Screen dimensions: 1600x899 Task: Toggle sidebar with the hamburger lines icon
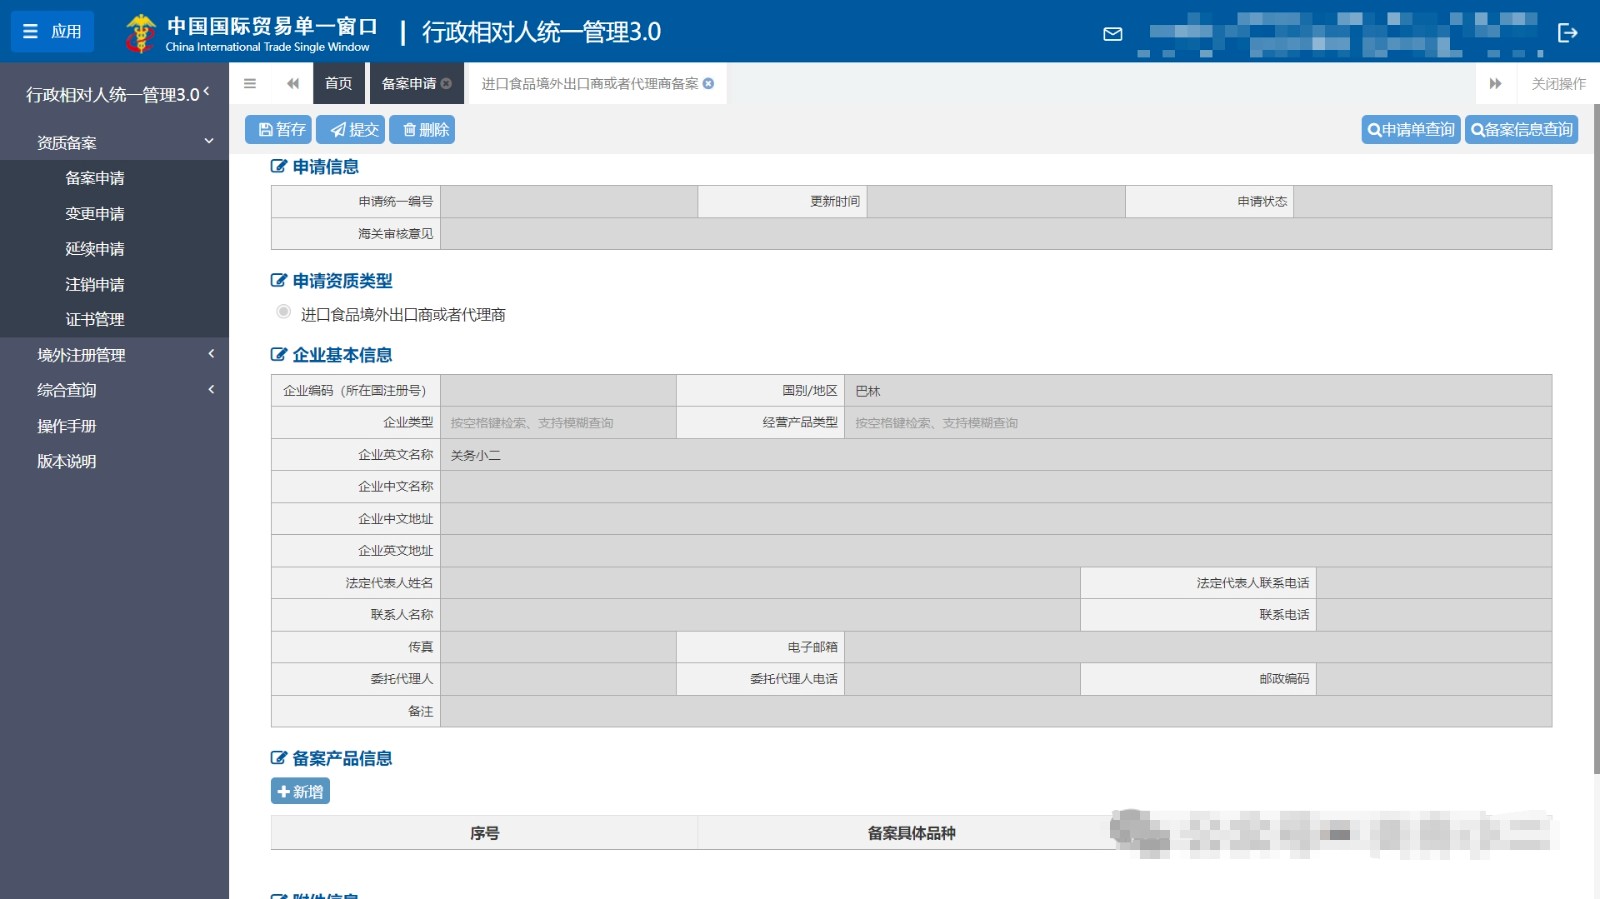(x=250, y=84)
